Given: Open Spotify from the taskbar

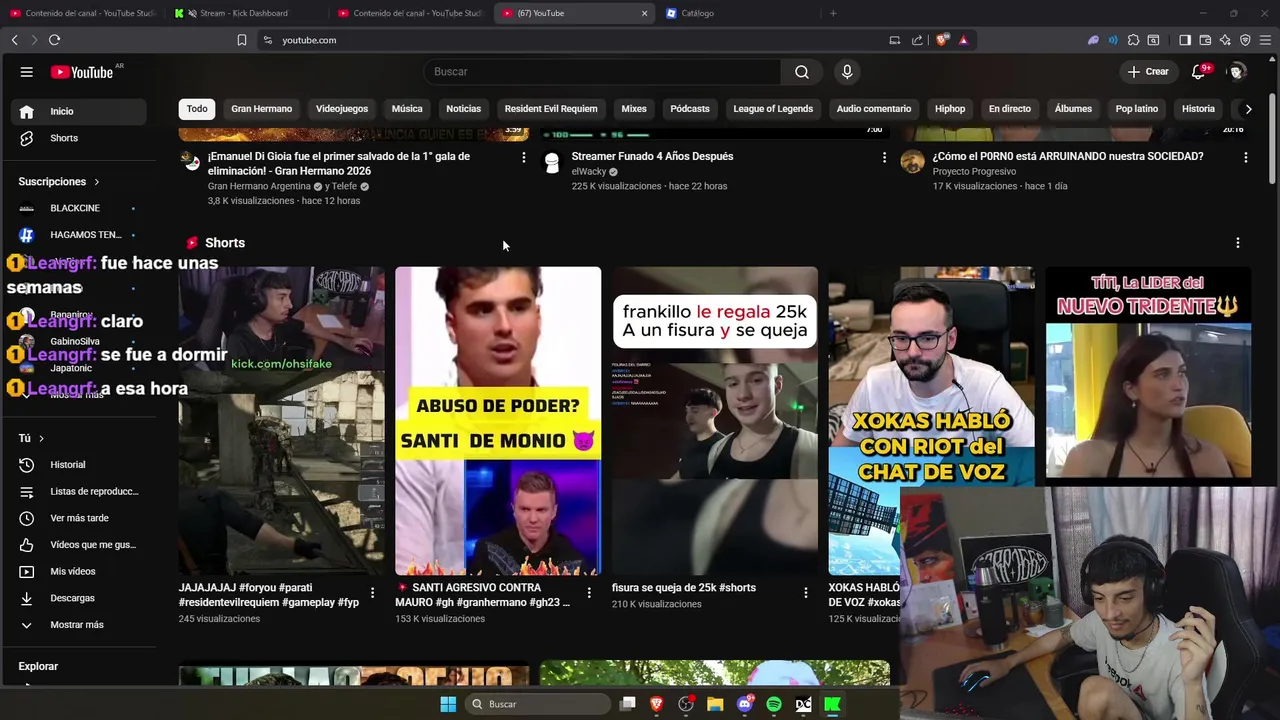Looking at the screenshot, I should [x=774, y=704].
